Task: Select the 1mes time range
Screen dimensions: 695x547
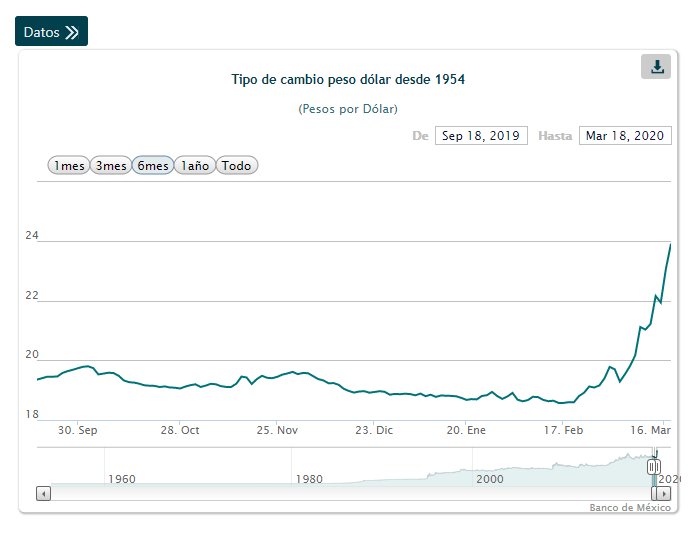Action: pos(69,166)
